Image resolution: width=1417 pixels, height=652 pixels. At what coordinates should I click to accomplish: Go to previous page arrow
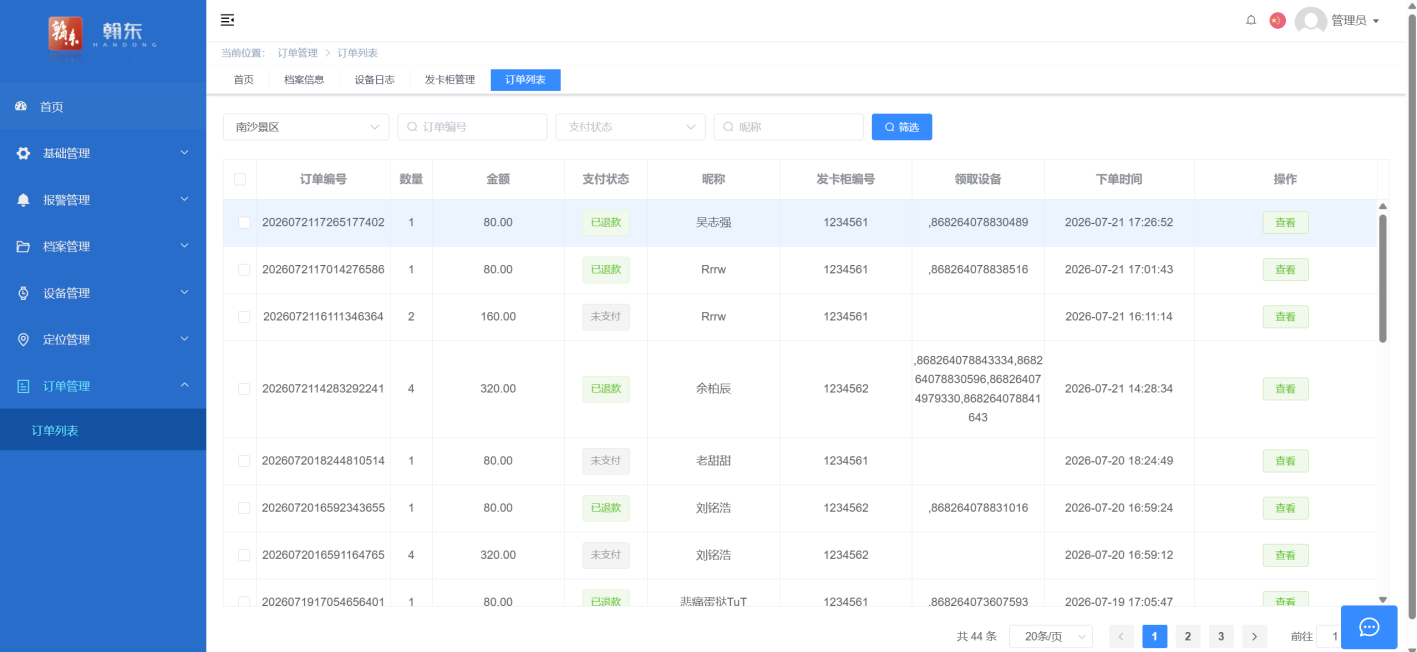(x=1121, y=636)
